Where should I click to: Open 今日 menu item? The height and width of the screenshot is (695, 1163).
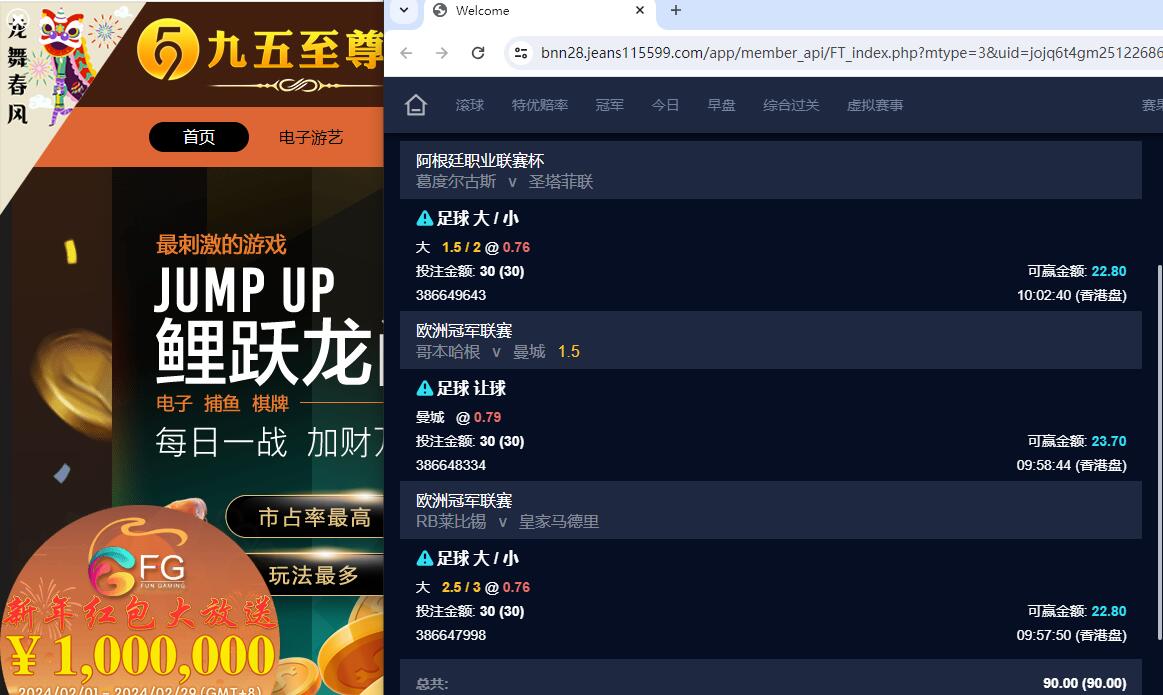[665, 105]
